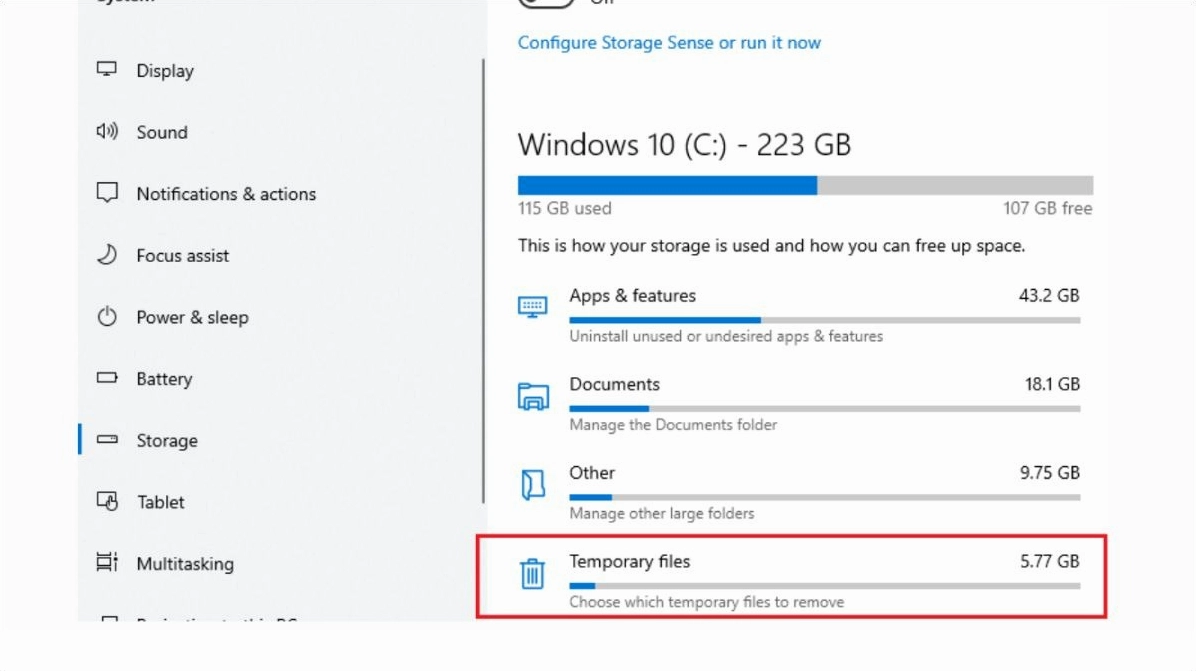Click the Power & sleep power icon

107,317
